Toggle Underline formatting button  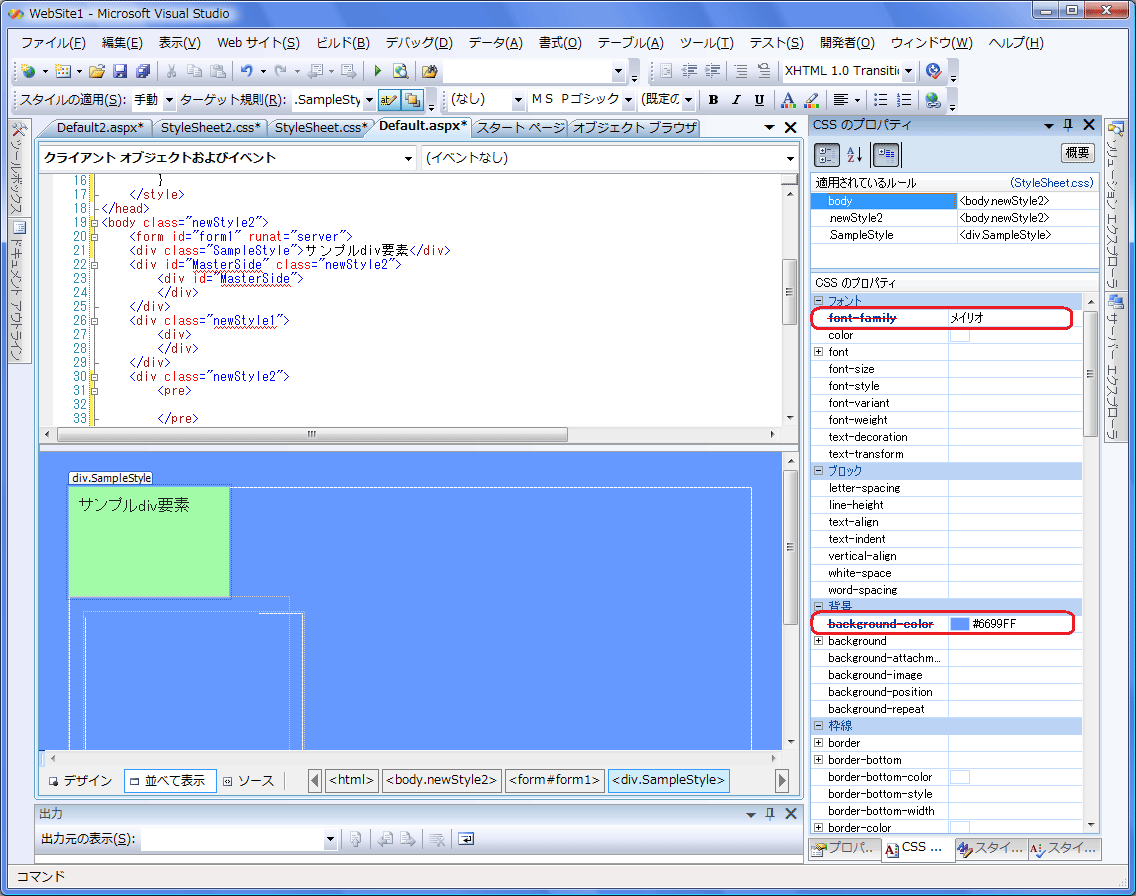(759, 100)
